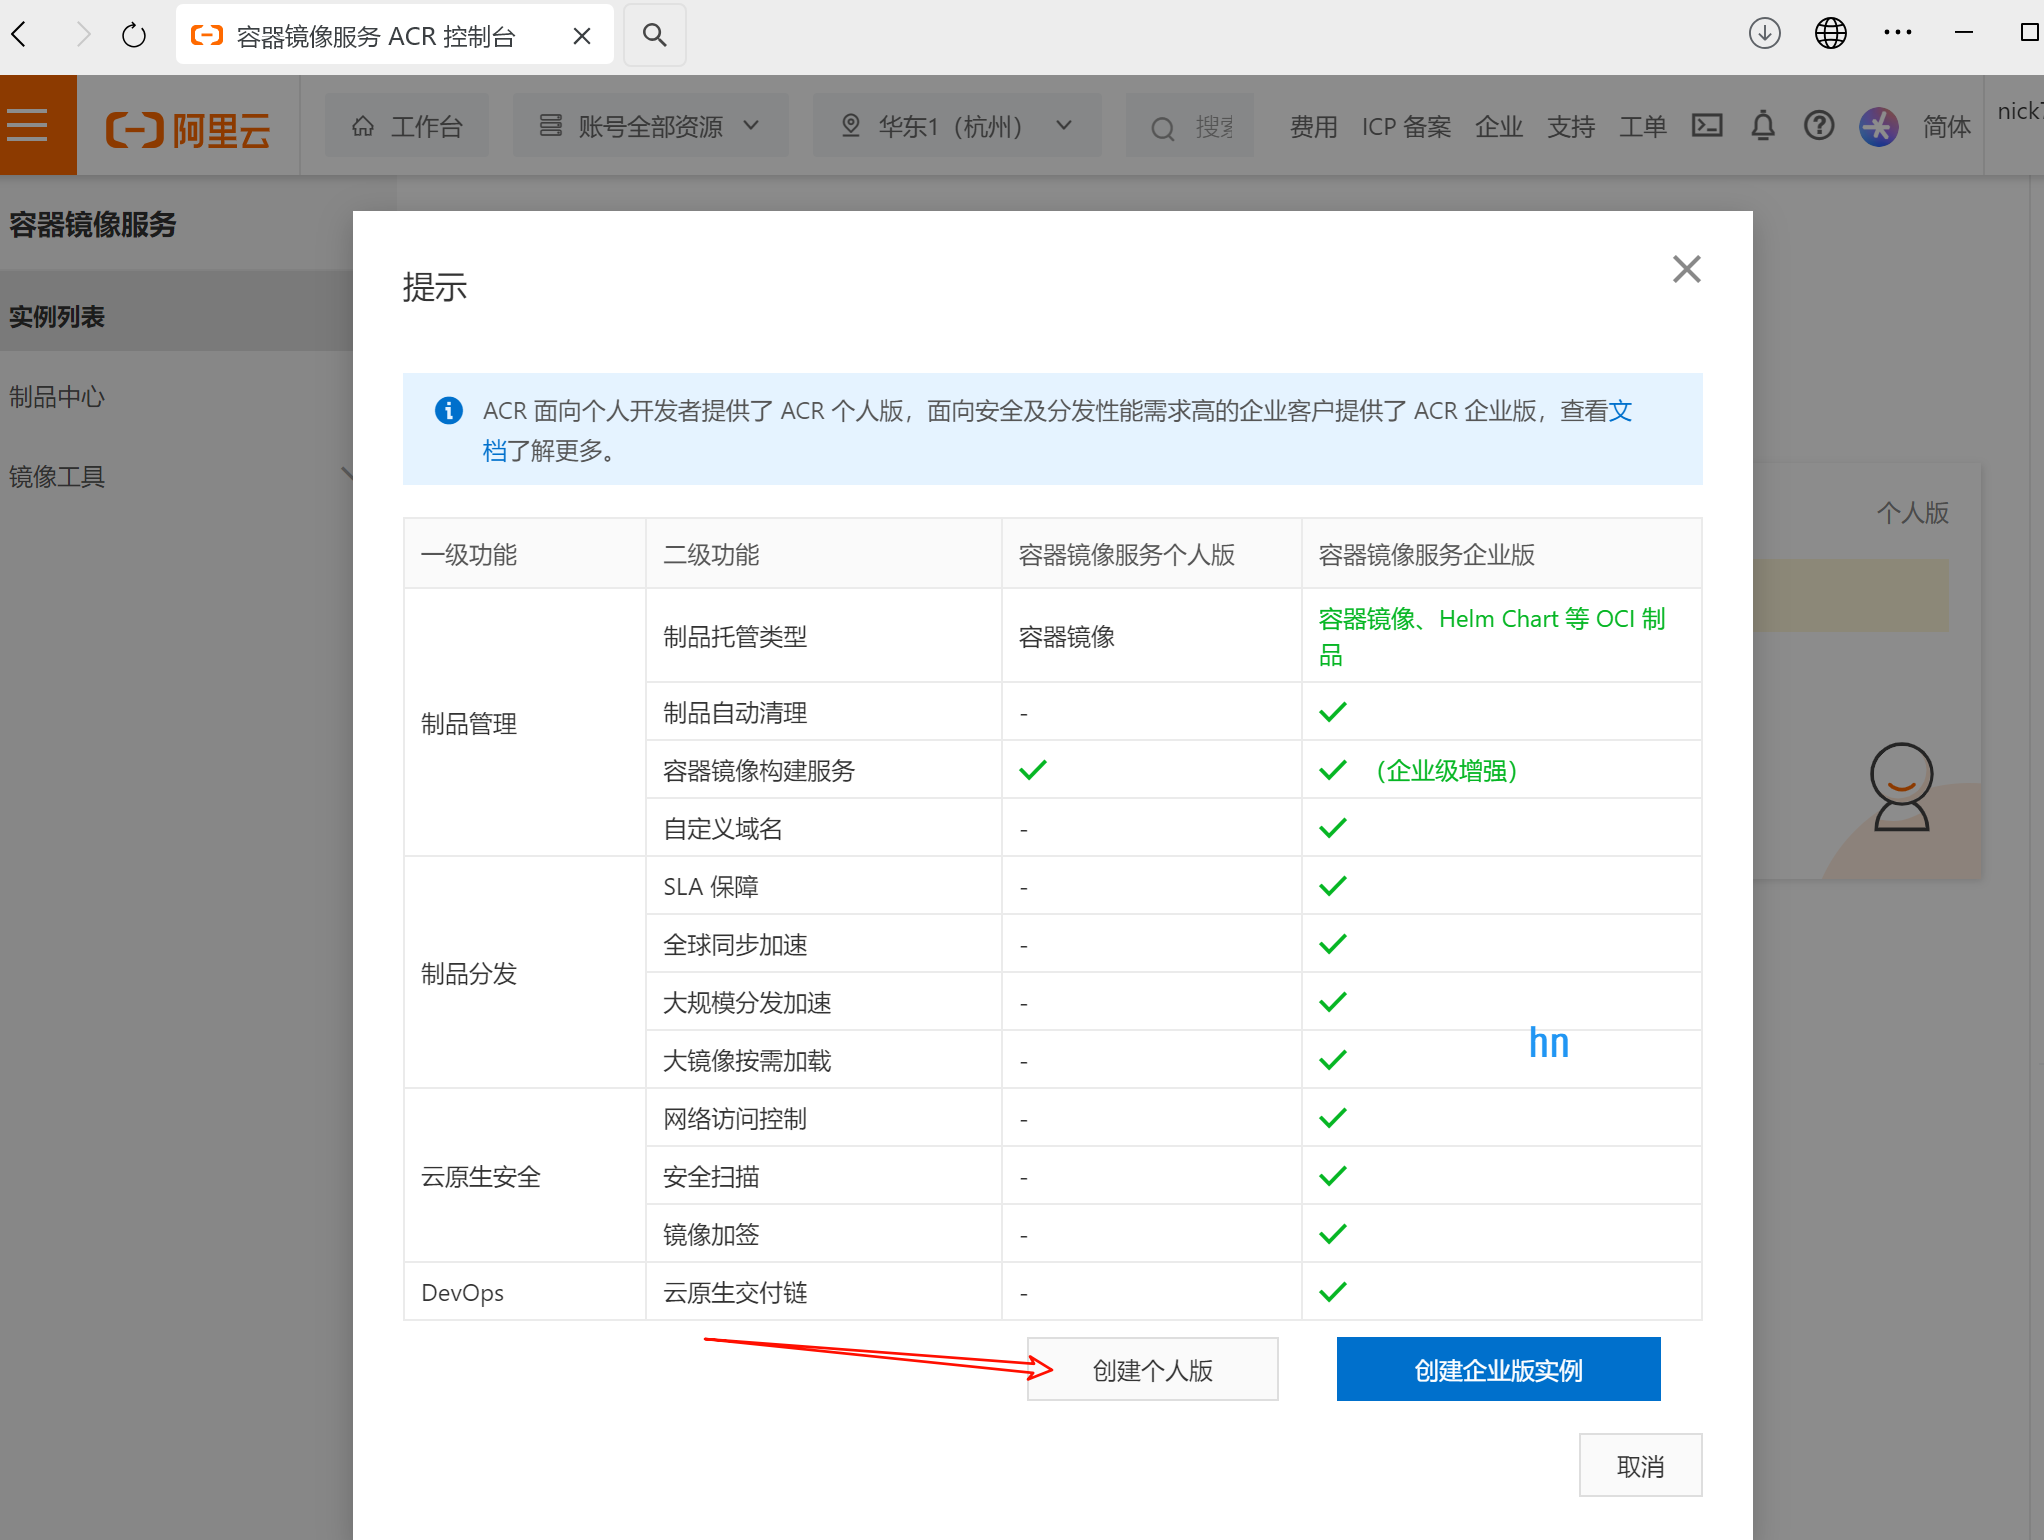Open notifications bell
Viewport: 2044px width, 1540px height.
click(1763, 126)
